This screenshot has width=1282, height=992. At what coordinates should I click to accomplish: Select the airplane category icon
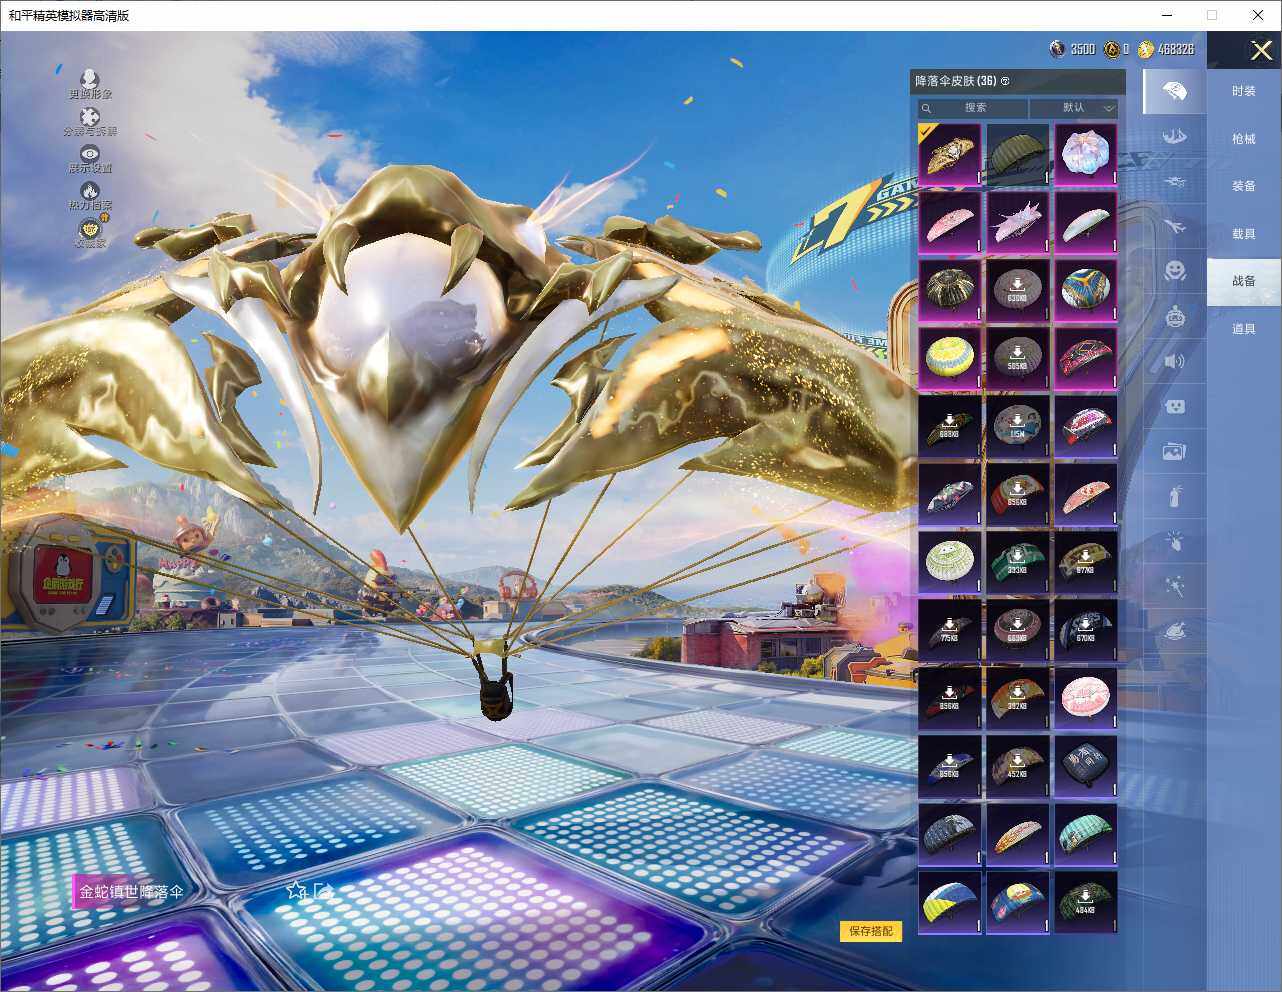(x=1175, y=226)
